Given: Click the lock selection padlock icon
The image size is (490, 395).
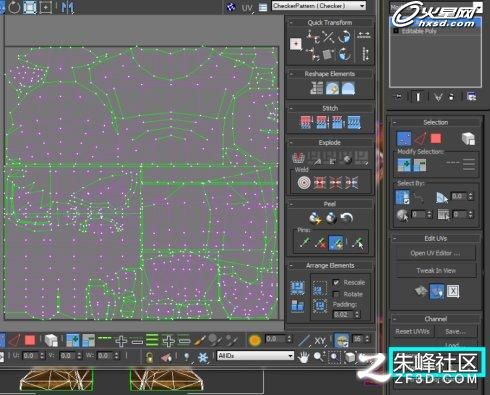Looking at the screenshot, I should tap(150, 358).
